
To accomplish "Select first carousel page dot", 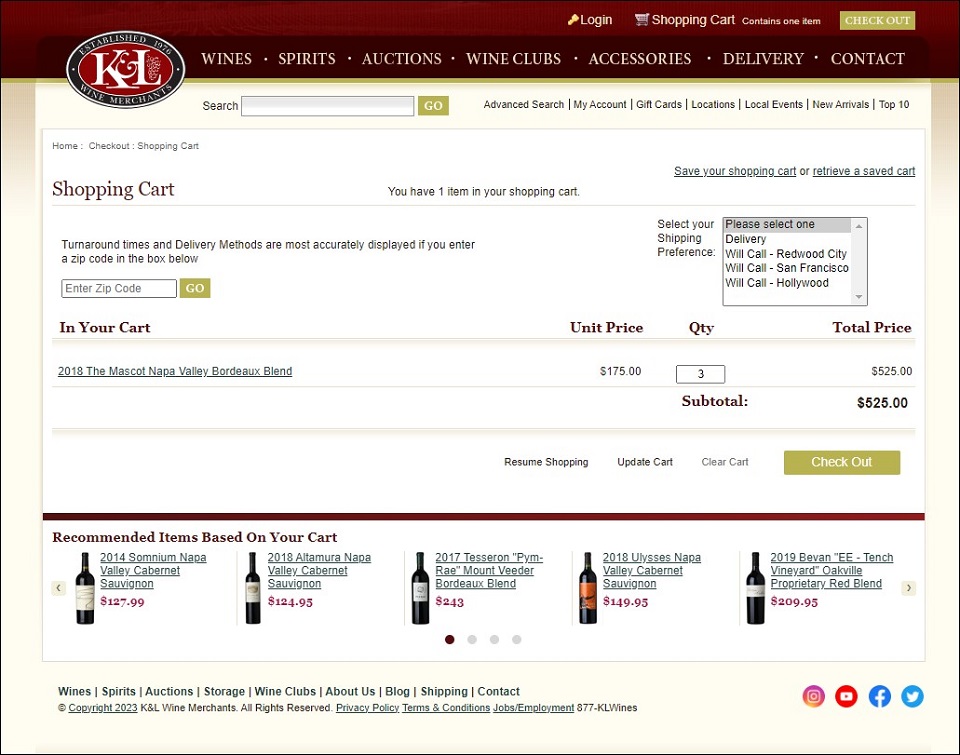I will point(449,639).
